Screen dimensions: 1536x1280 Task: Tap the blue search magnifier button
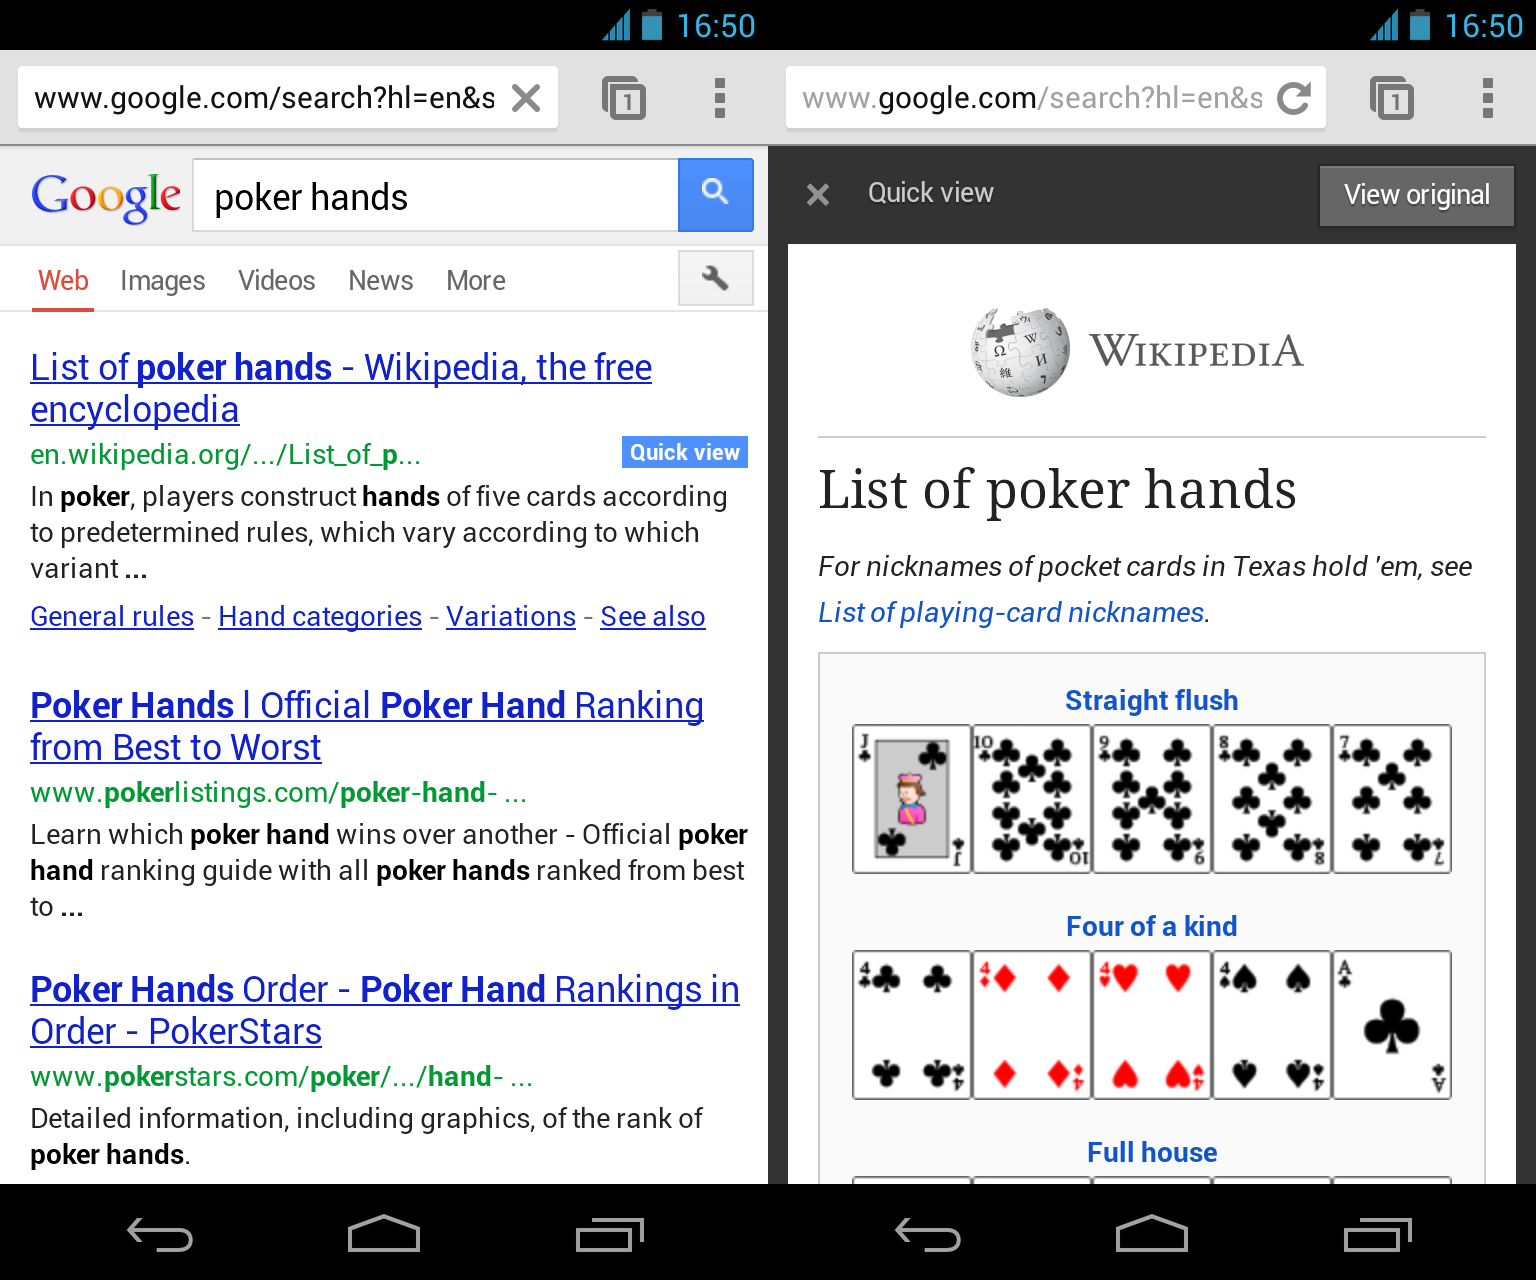coord(715,195)
